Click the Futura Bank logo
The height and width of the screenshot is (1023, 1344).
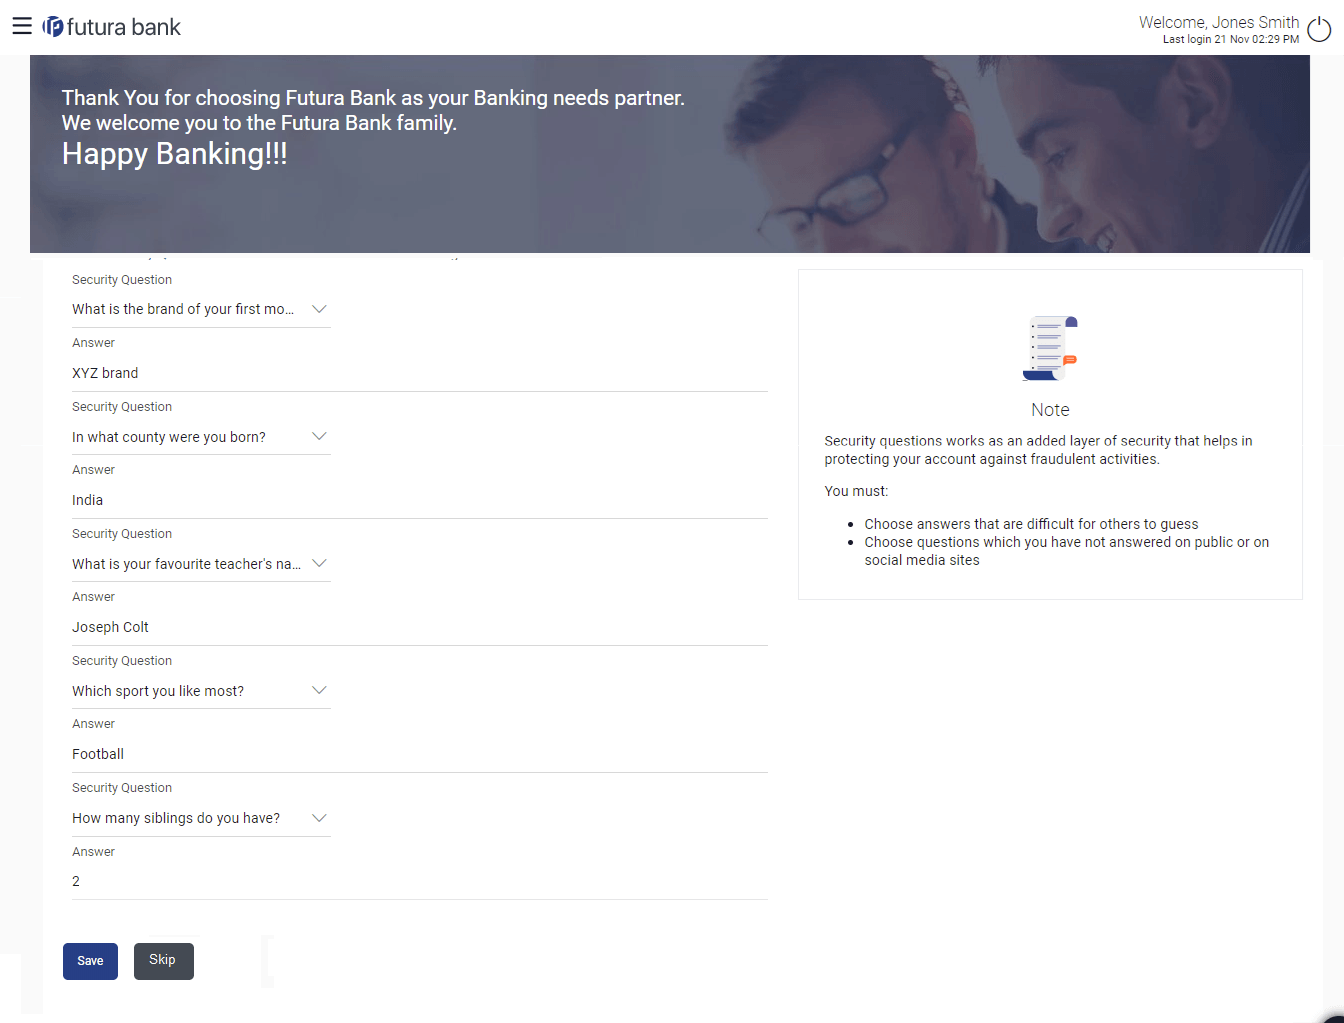click(x=112, y=27)
